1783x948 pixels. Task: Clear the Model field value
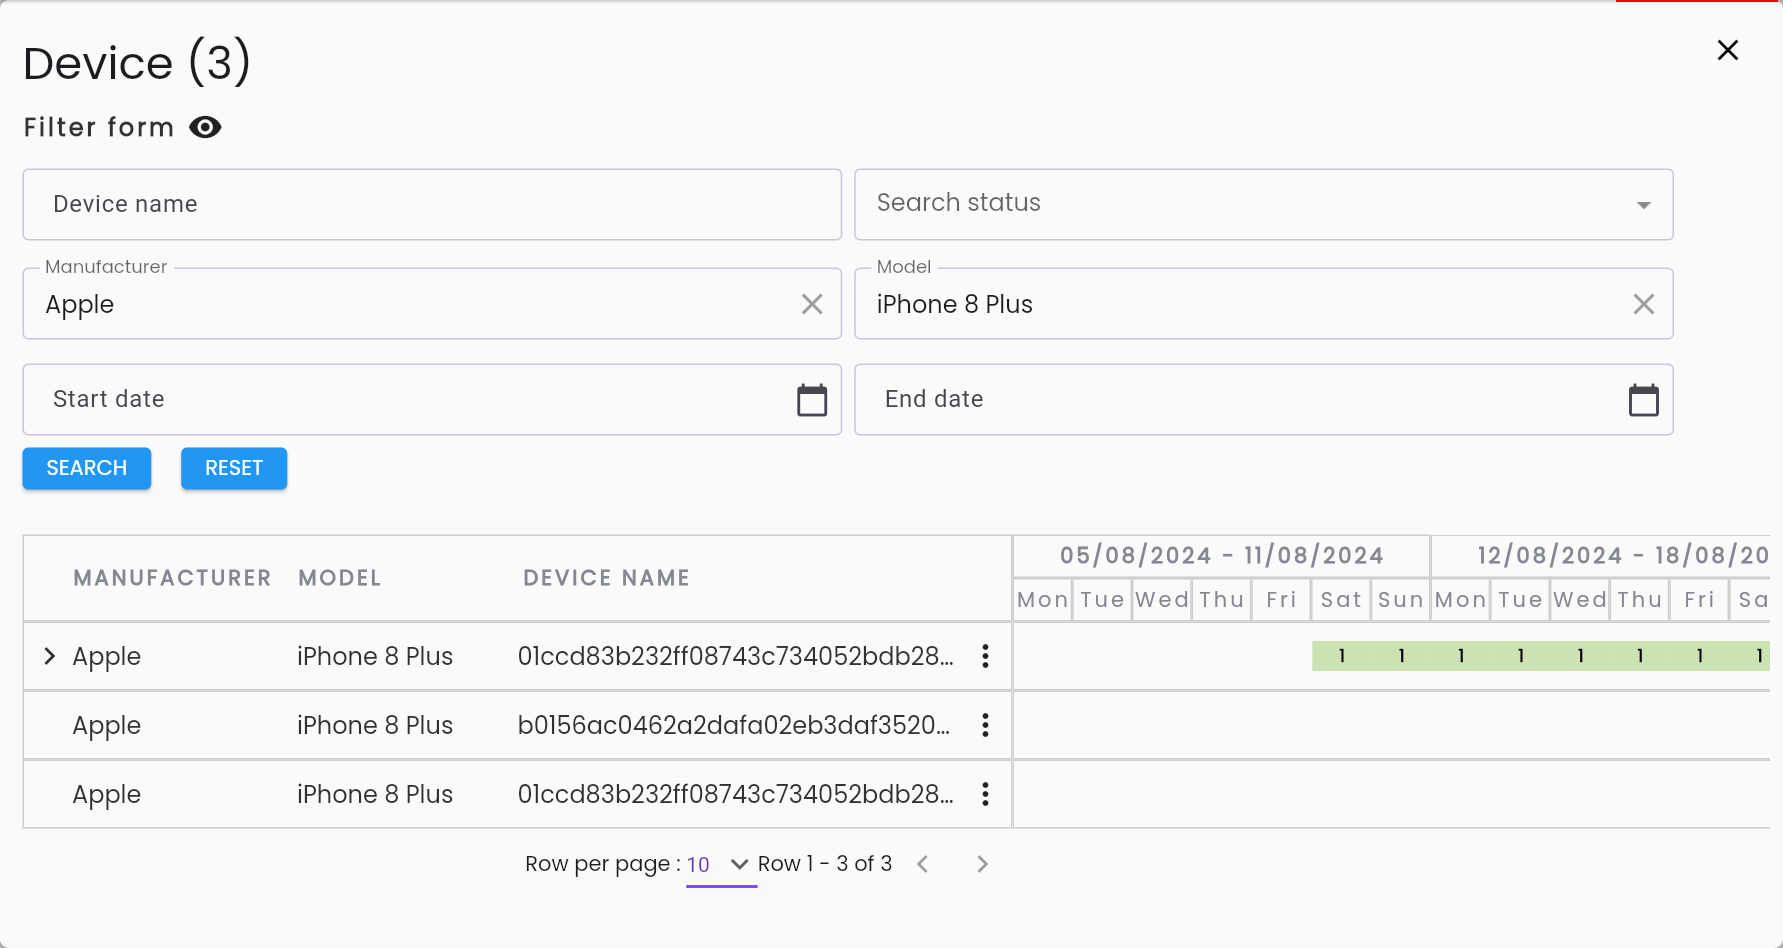coord(1643,304)
